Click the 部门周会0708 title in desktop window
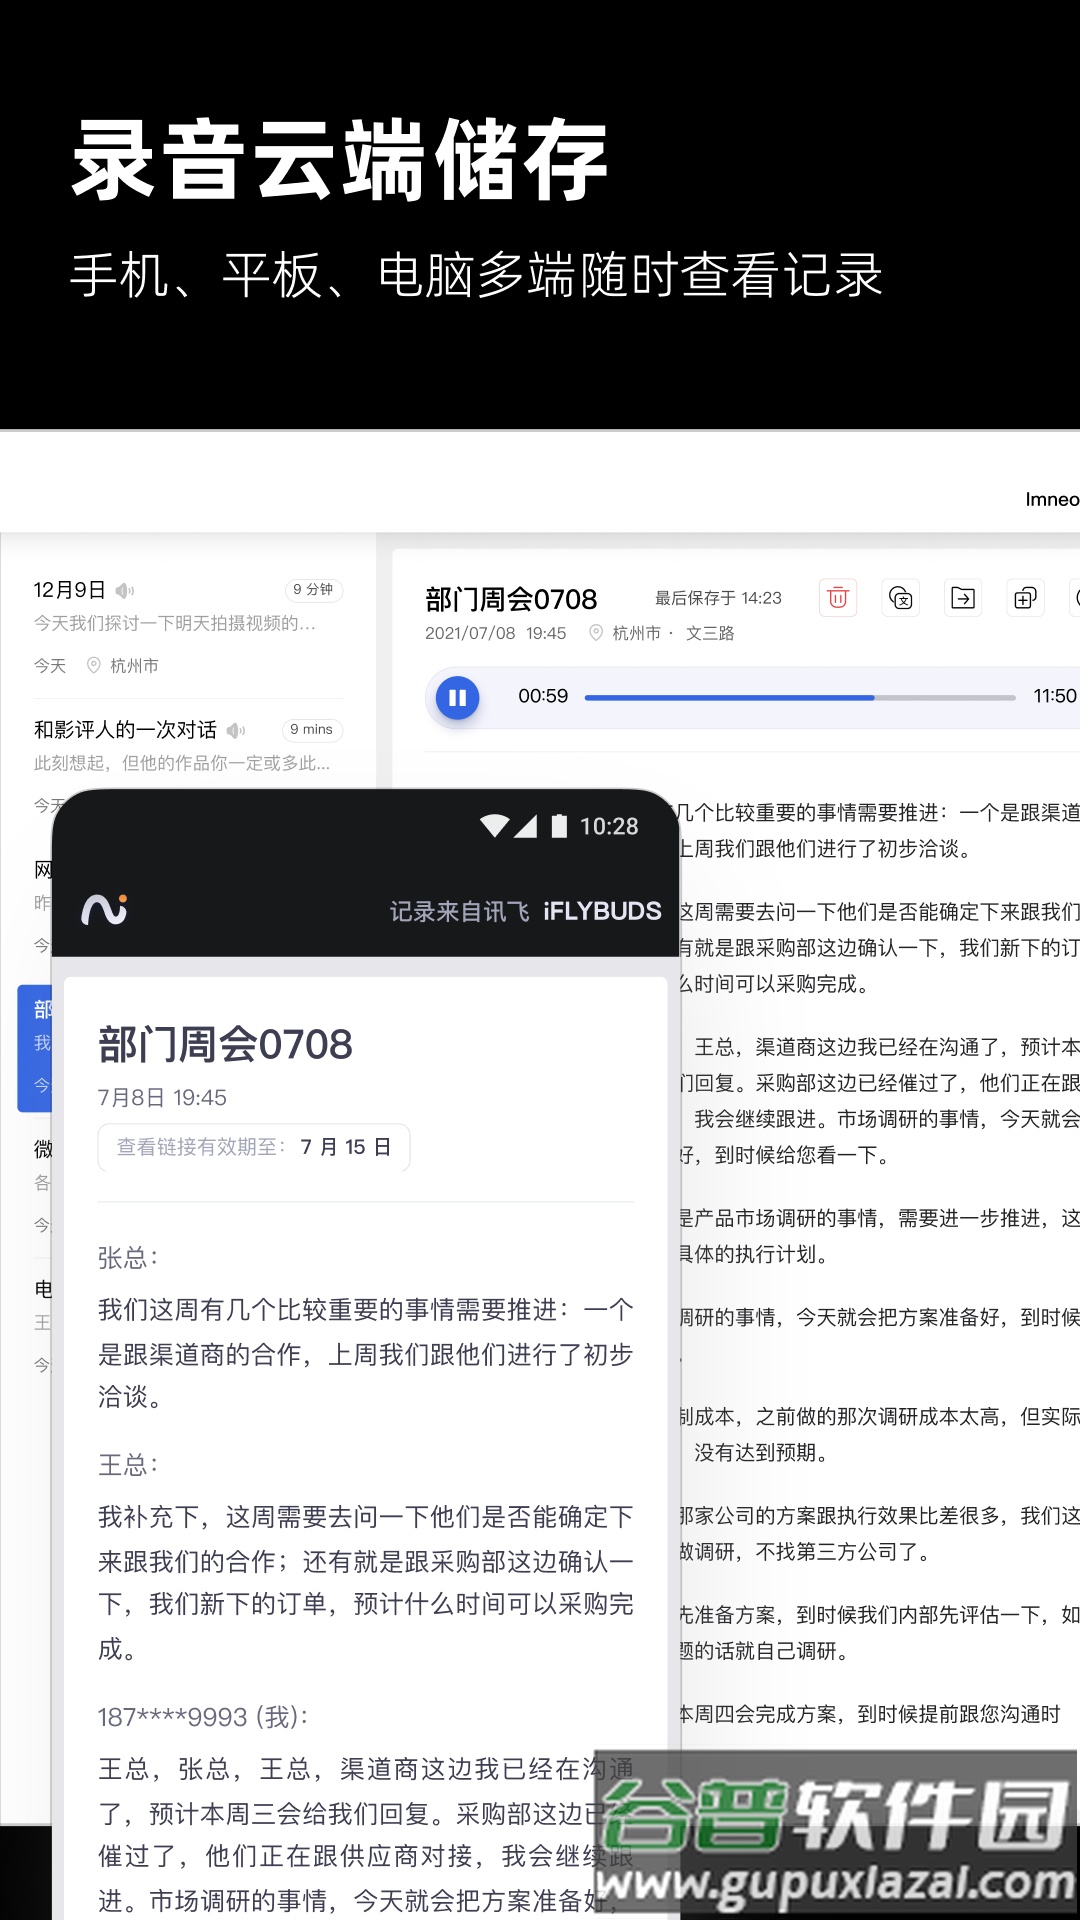1080x1920 pixels. pos(511,599)
